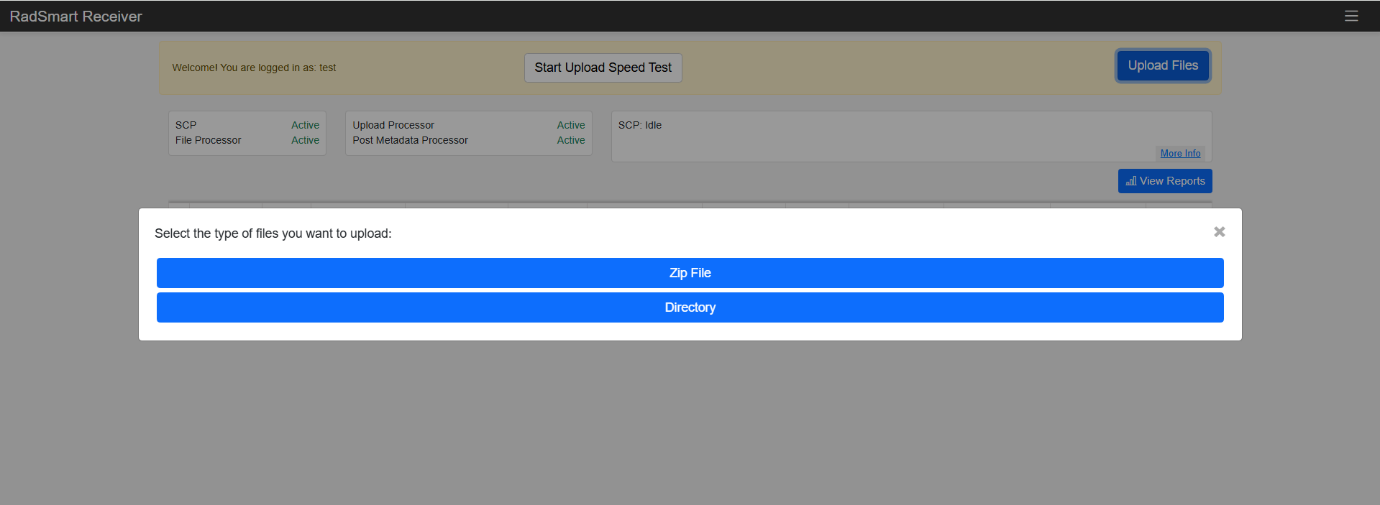This screenshot has height=505, width=1380.
Task: Click the 'Select the type of files' prompt
Action: point(273,234)
